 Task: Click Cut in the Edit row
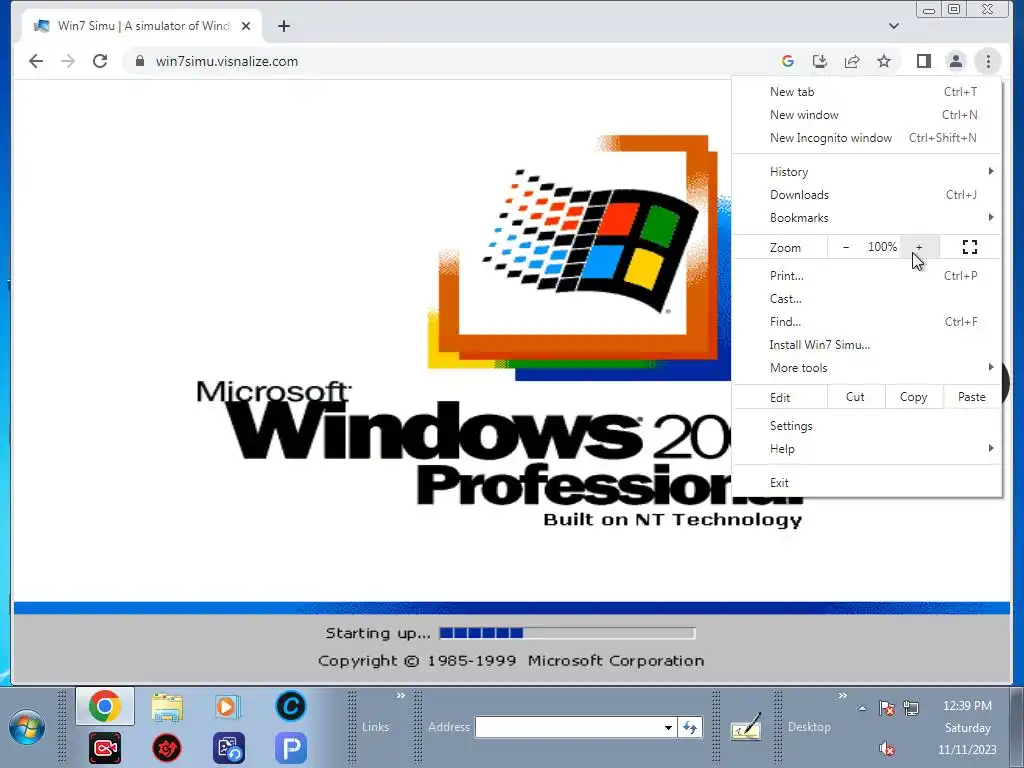coord(856,397)
